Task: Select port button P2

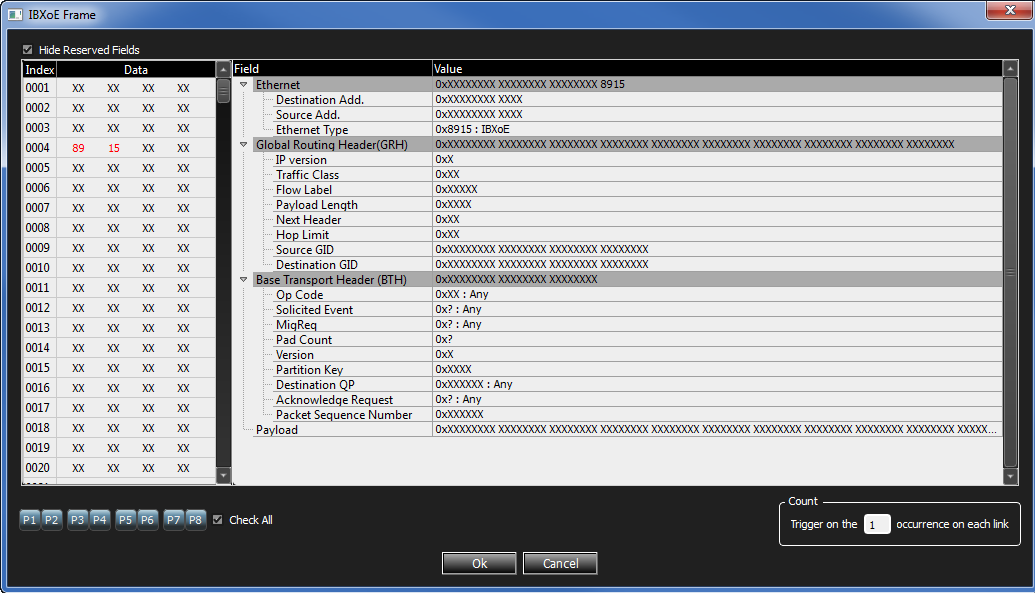Action: point(51,520)
